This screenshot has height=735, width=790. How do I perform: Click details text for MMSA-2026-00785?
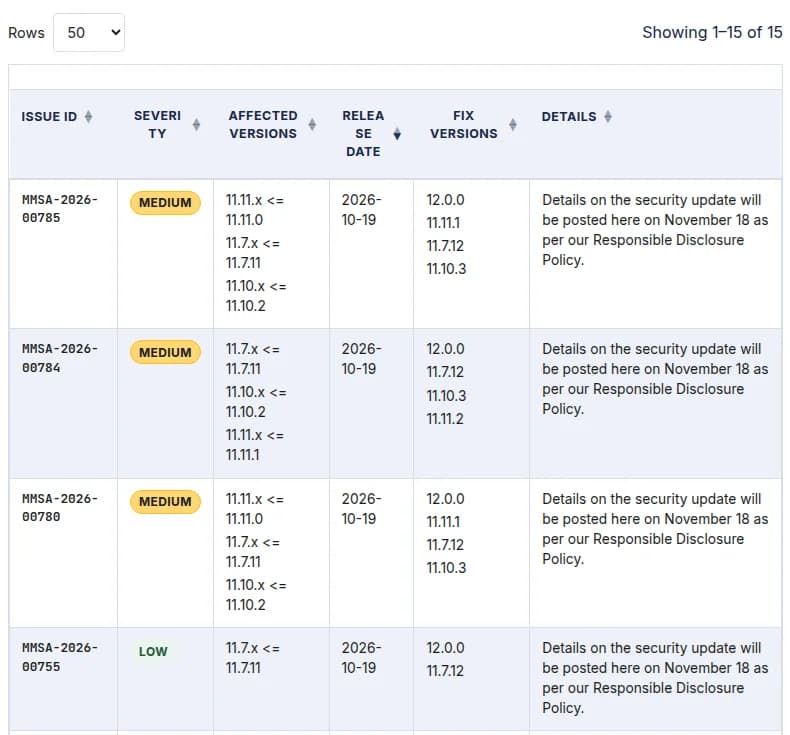click(x=655, y=230)
